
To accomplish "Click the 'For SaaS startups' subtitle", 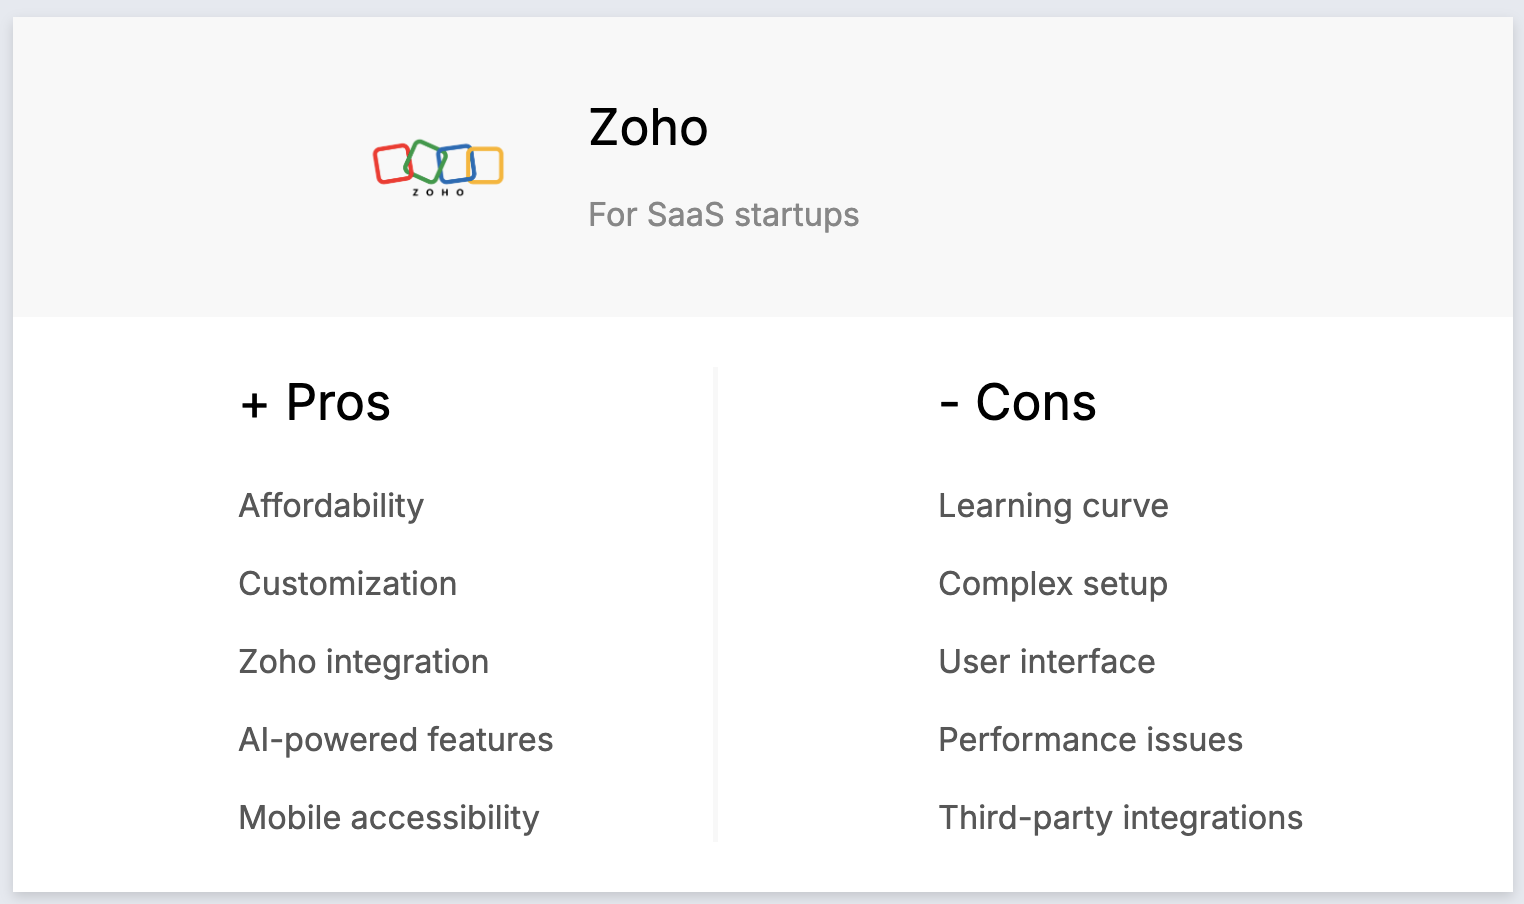I will pyautogui.click(x=723, y=215).
